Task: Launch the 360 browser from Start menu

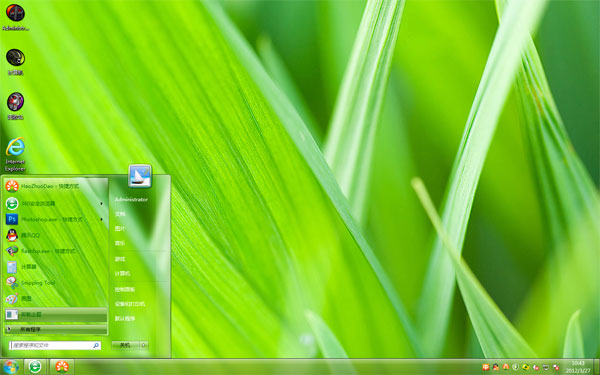Action: point(55,203)
